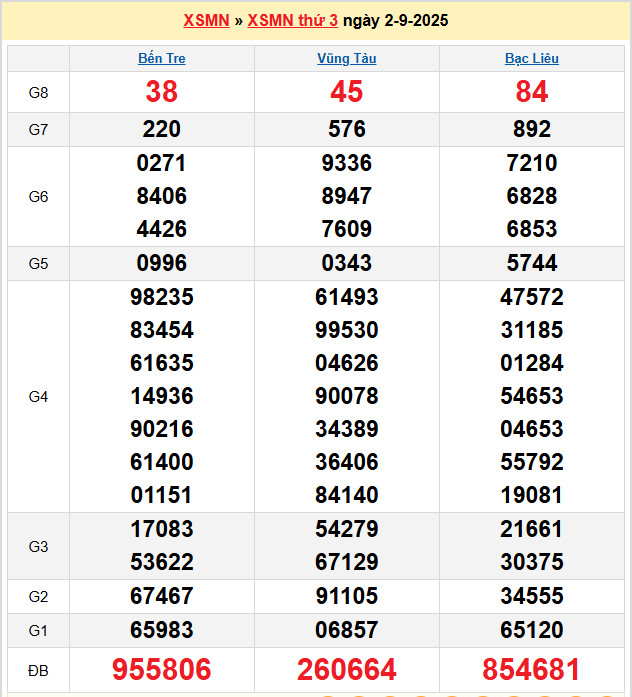Click G4 number 99530
The height and width of the screenshot is (697, 632).
tap(347, 330)
